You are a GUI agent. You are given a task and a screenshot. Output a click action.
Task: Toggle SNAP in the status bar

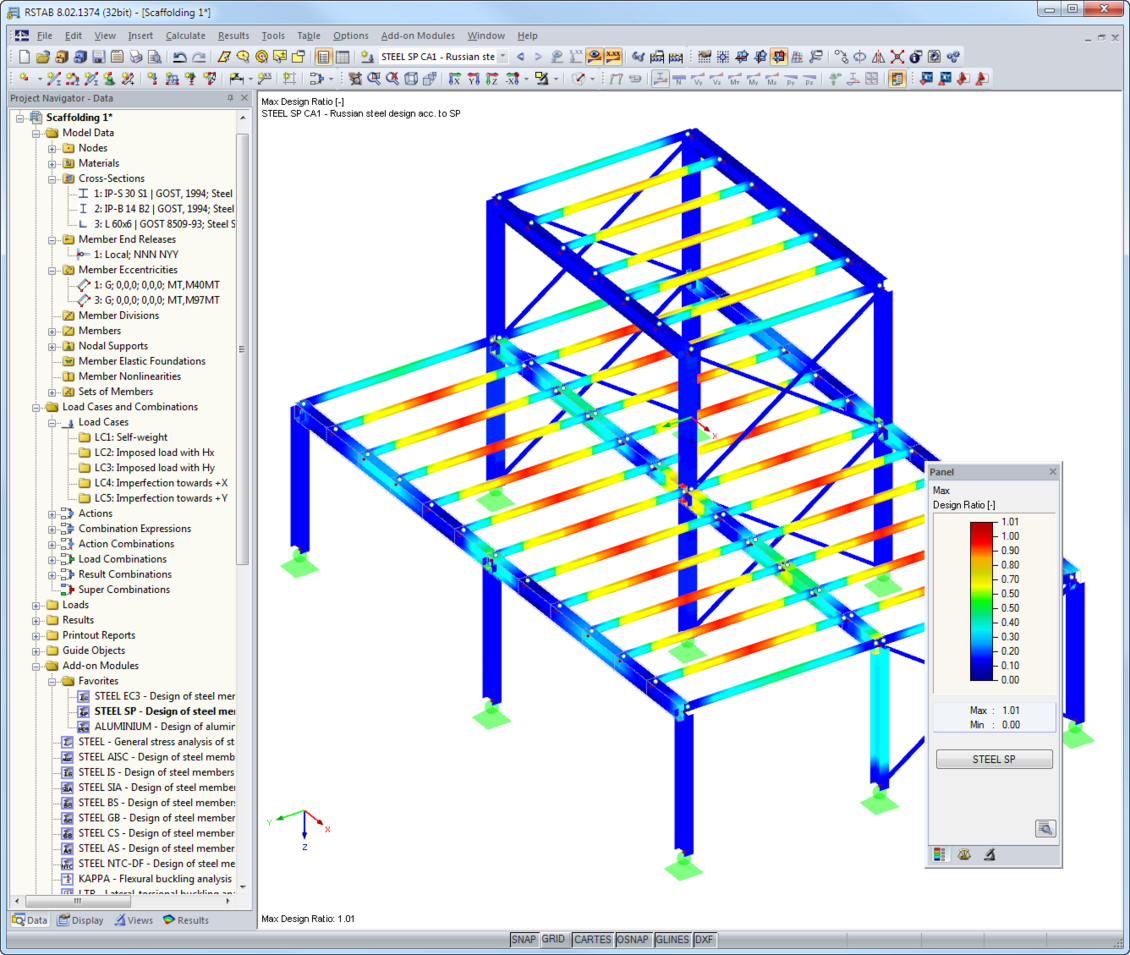523,939
